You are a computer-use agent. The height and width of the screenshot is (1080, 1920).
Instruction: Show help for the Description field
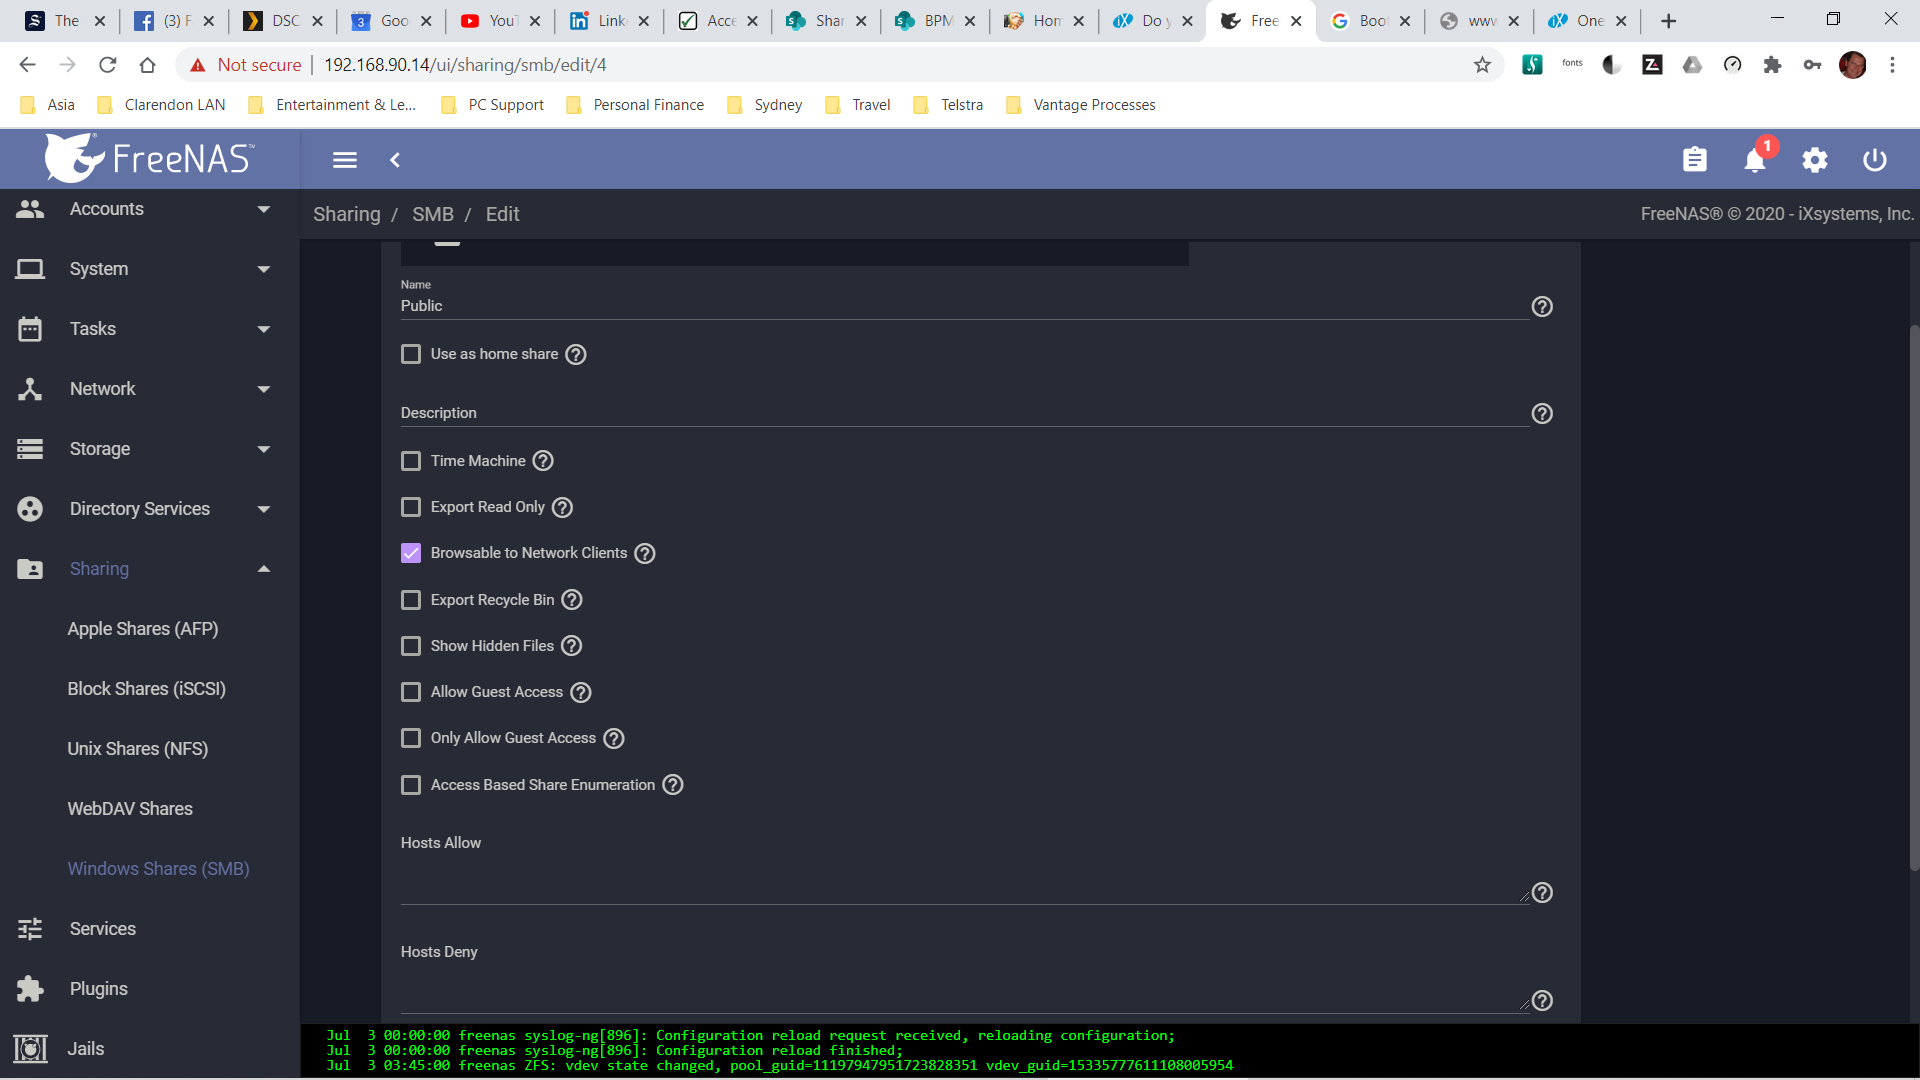tap(1542, 414)
